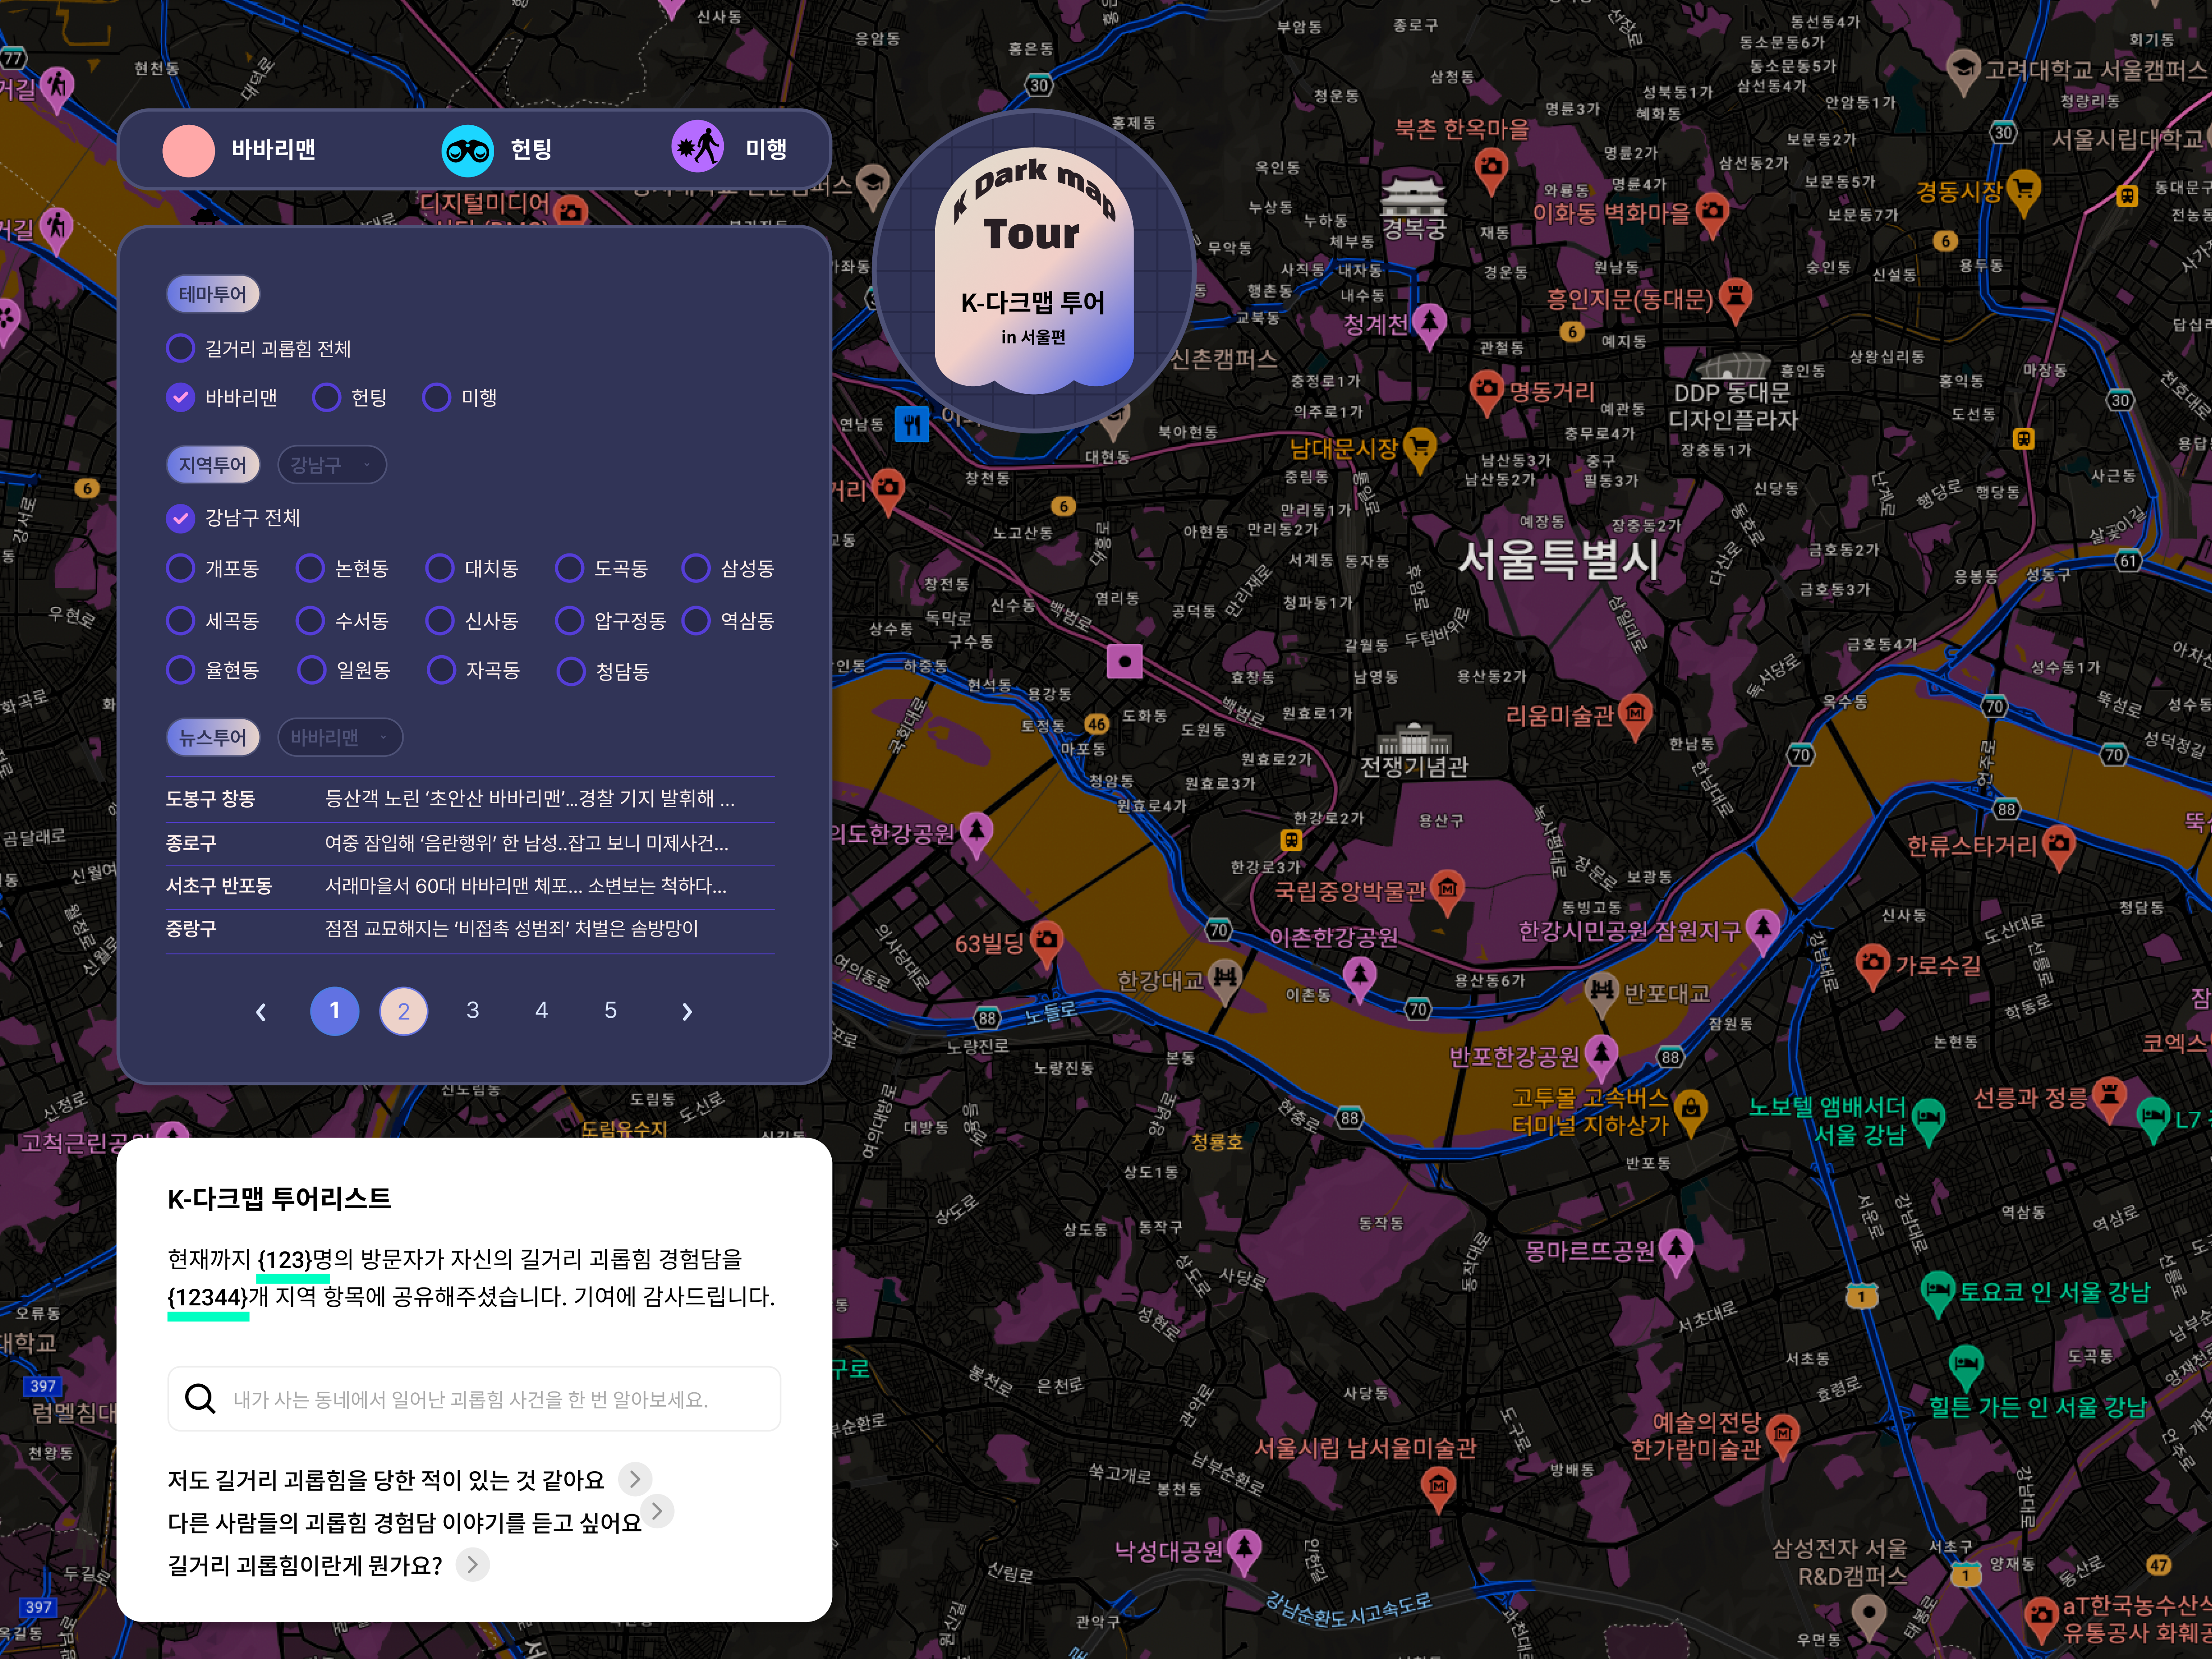Click the search magnifier icon

[x=200, y=1398]
